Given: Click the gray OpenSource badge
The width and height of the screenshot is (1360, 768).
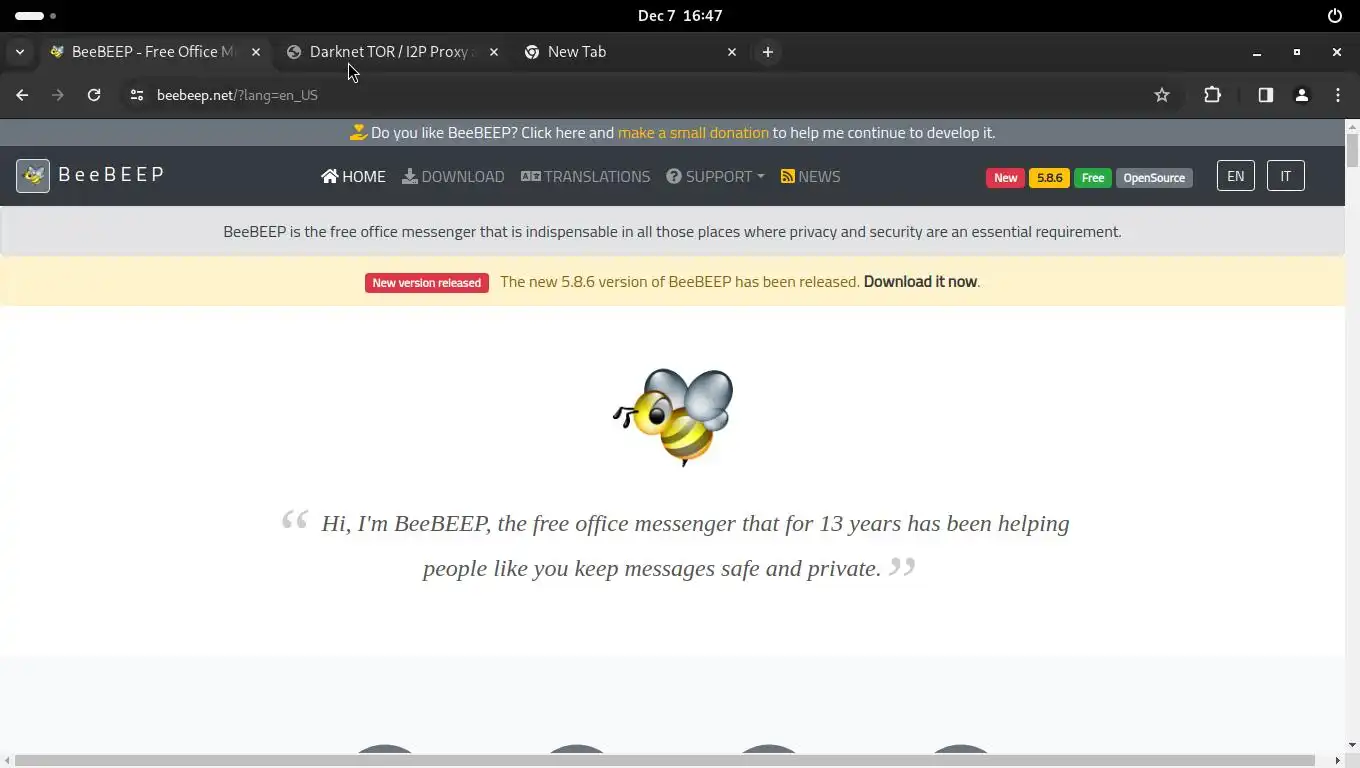Looking at the screenshot, I should 1154,178.
